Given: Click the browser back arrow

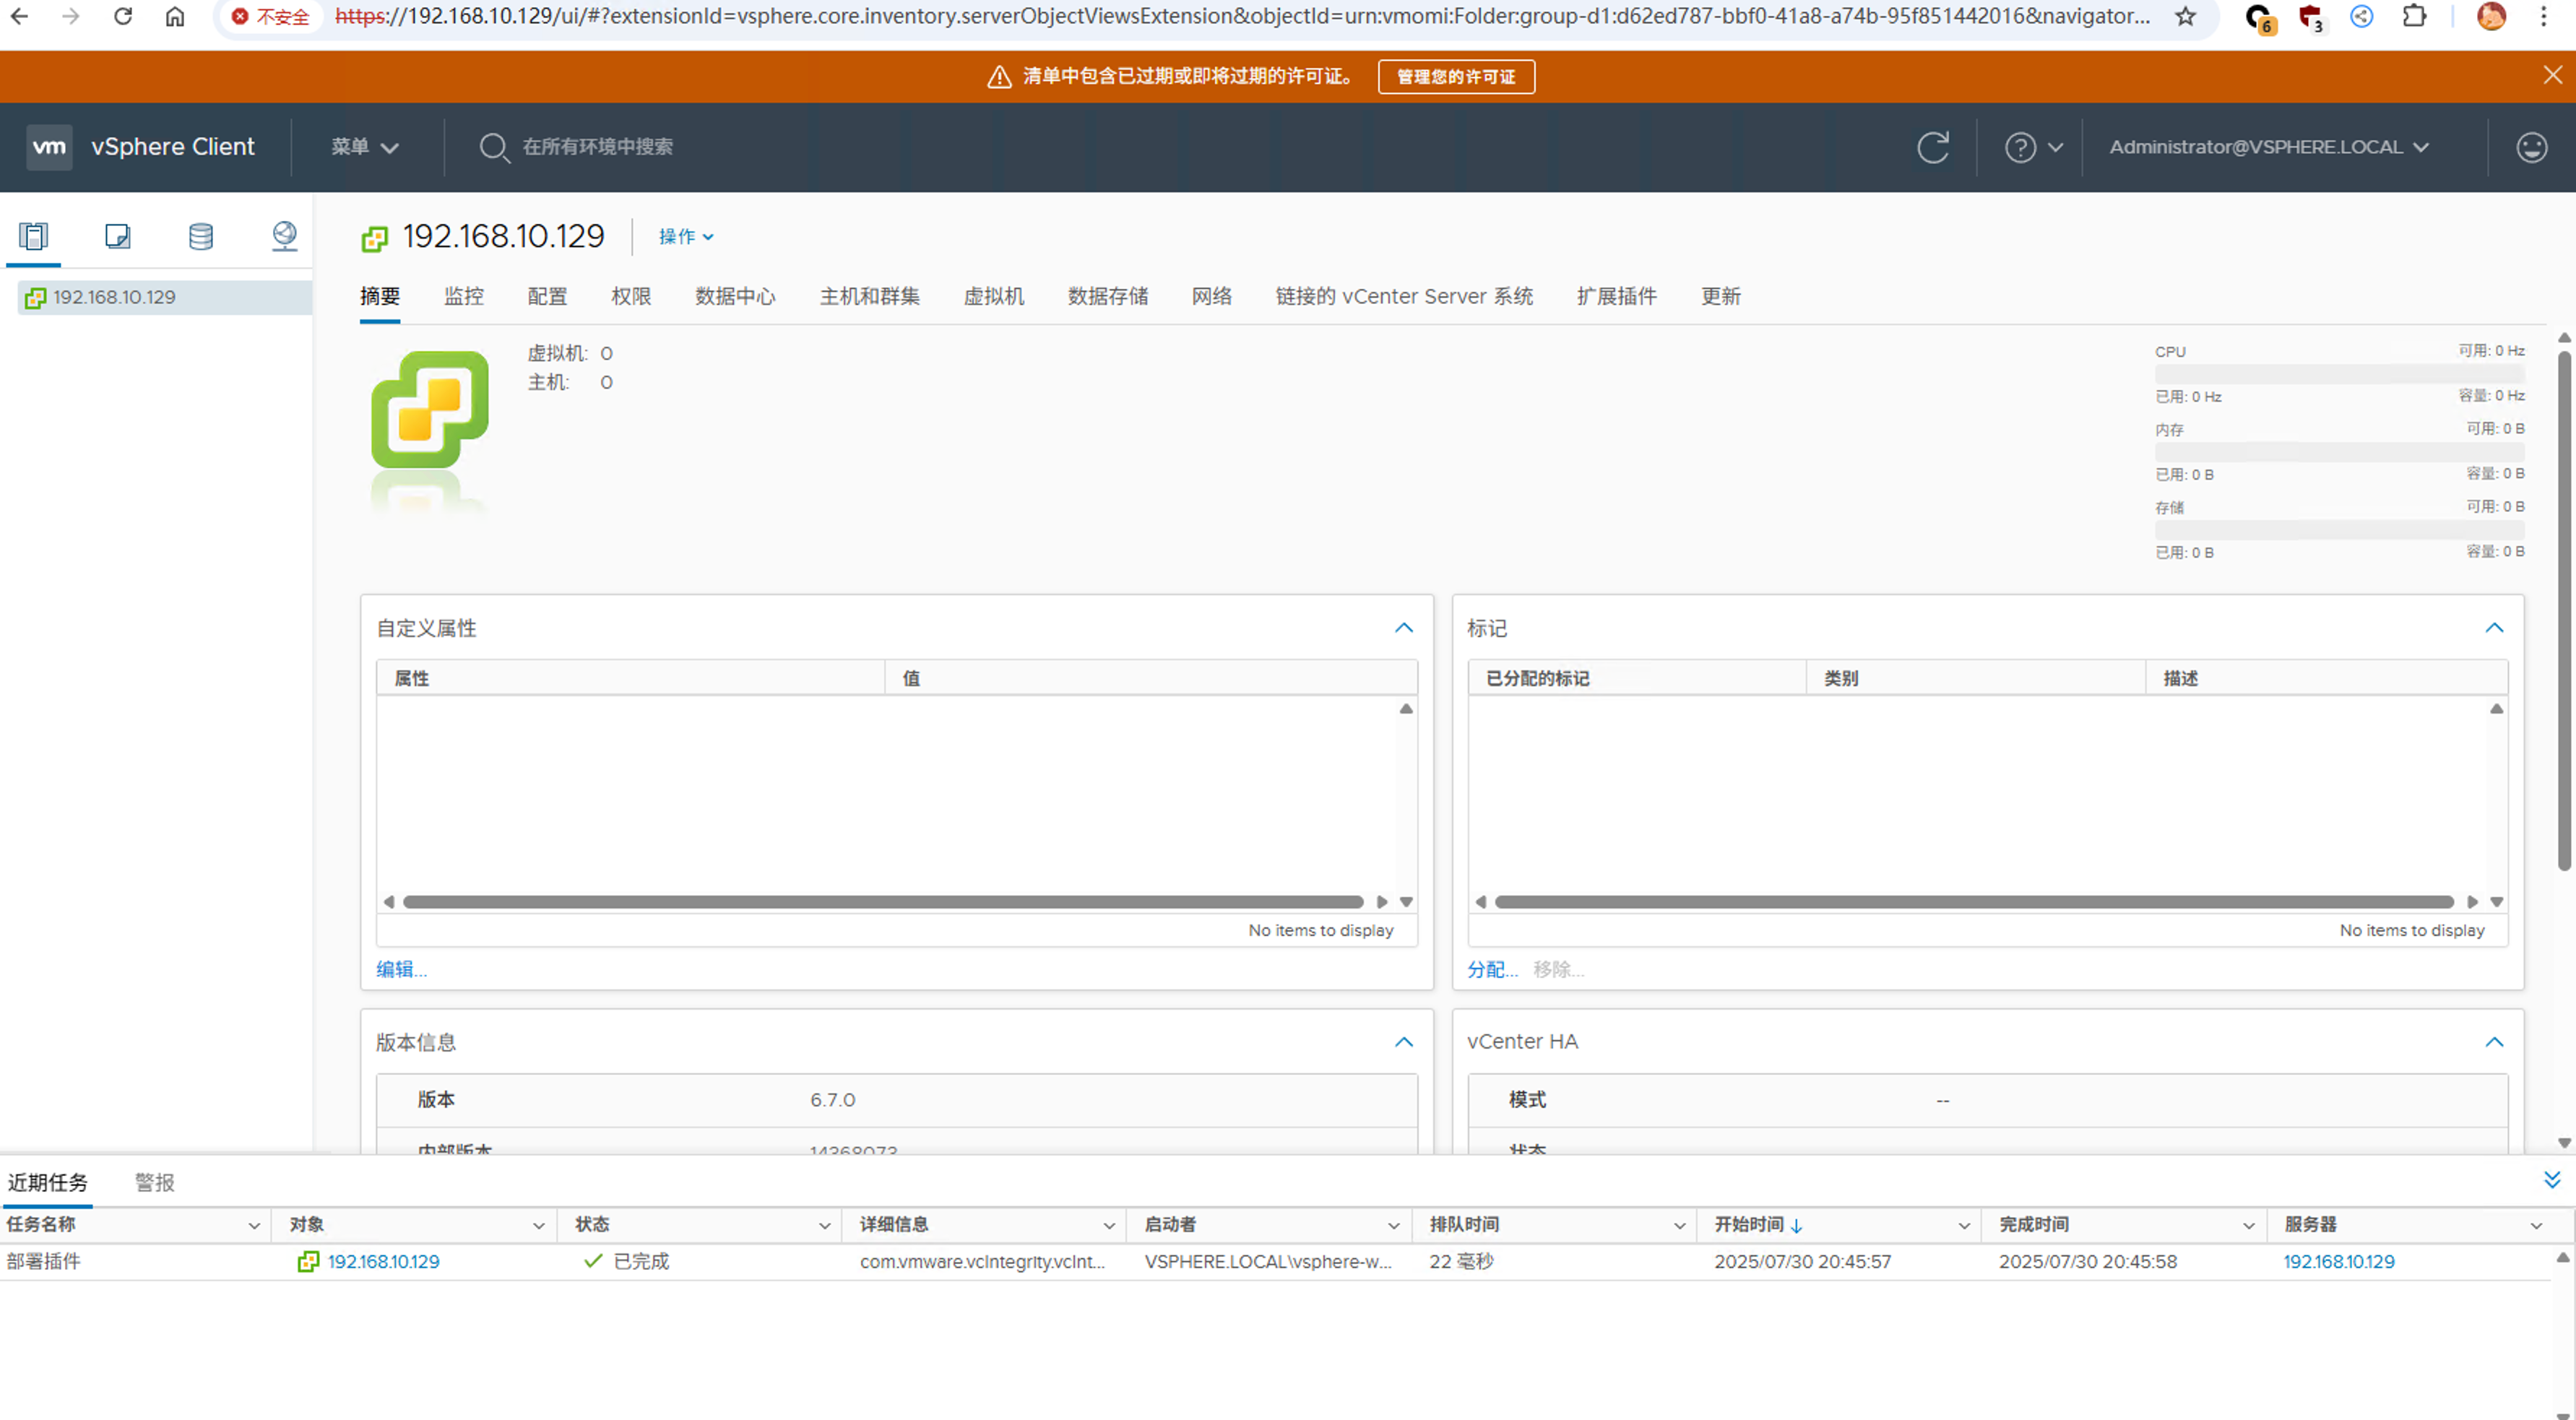Looking at the screenshot, I should point(19,16).
